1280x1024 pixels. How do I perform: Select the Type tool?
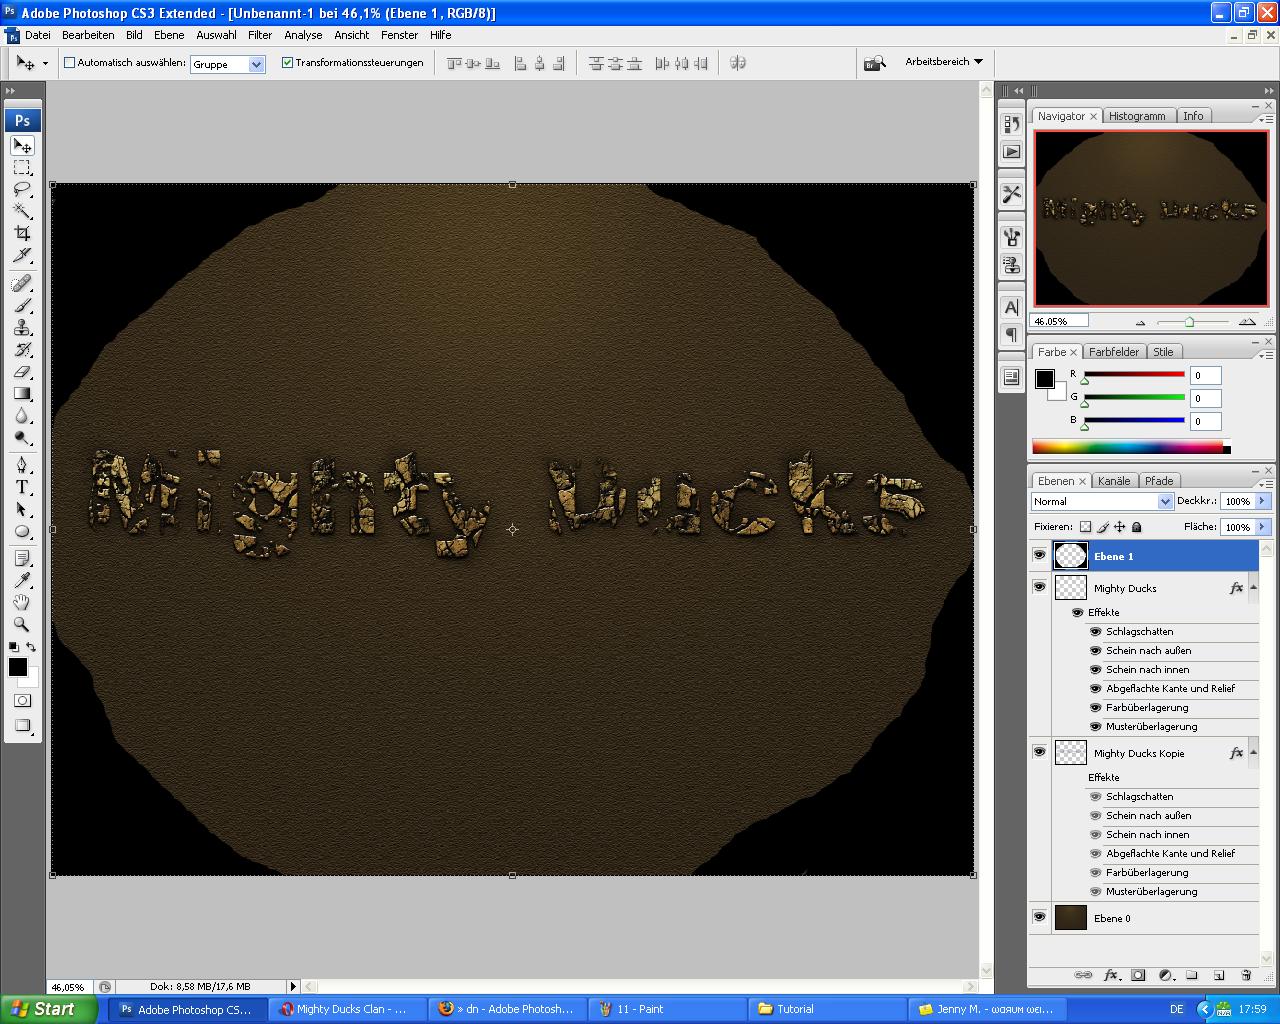tap(22, 487)
